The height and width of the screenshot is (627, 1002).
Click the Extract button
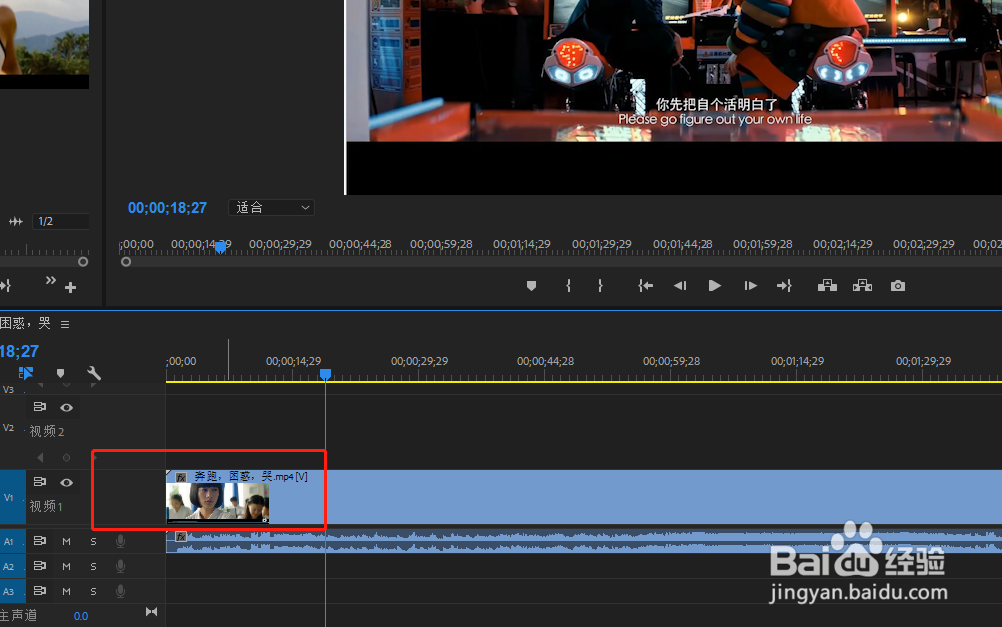tap(862, 285)
